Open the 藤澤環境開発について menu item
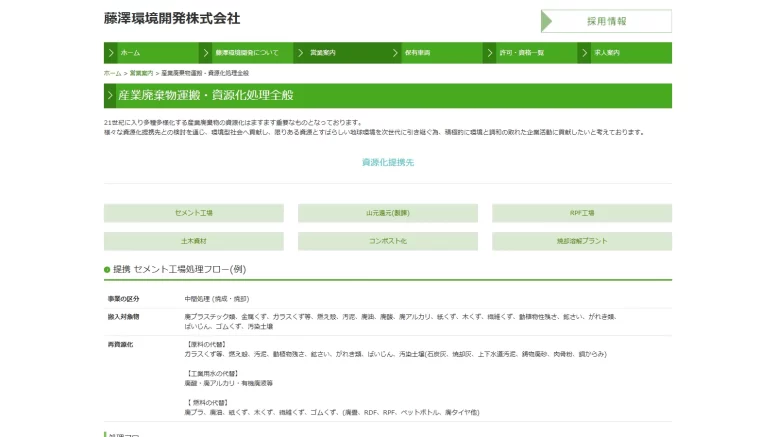Viewport: 776px width, 437px height. click(246, 53)
